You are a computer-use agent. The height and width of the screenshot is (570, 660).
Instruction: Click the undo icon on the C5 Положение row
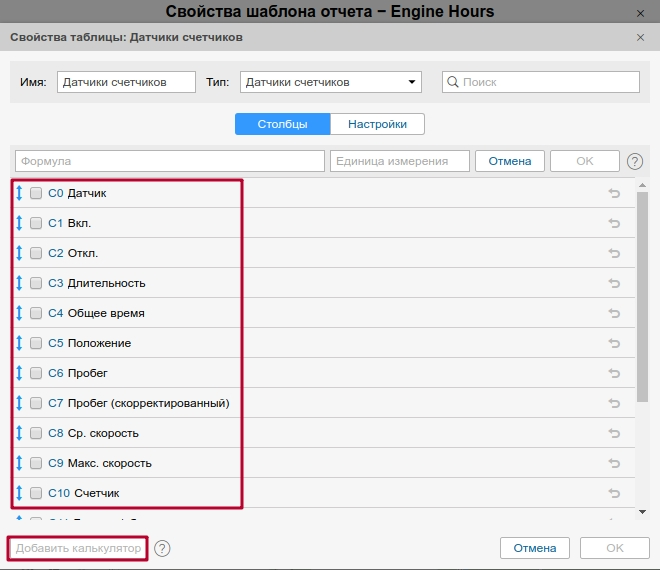tap(614, 343)
